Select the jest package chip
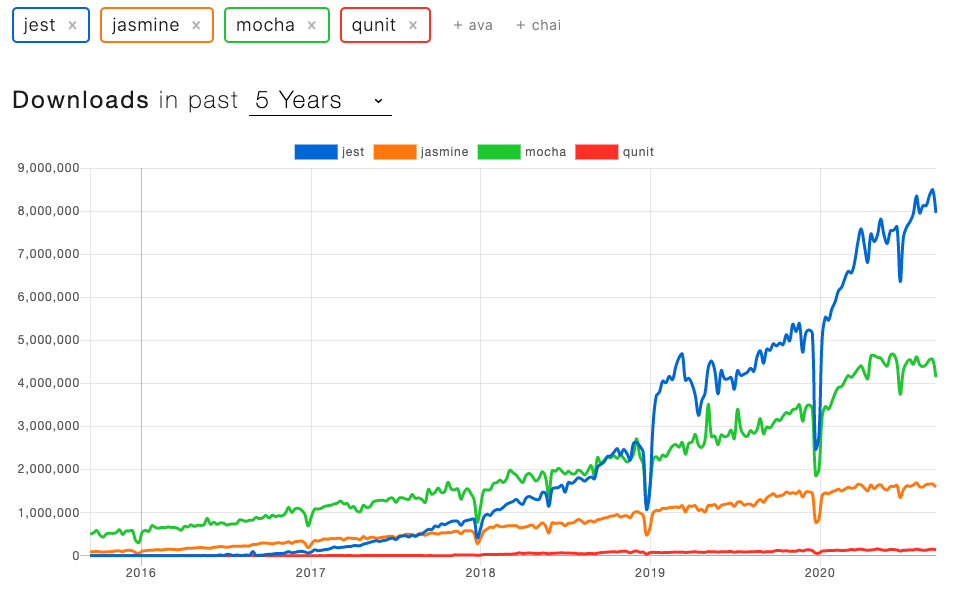Viewport: 977px width, 612px height. 38,25
